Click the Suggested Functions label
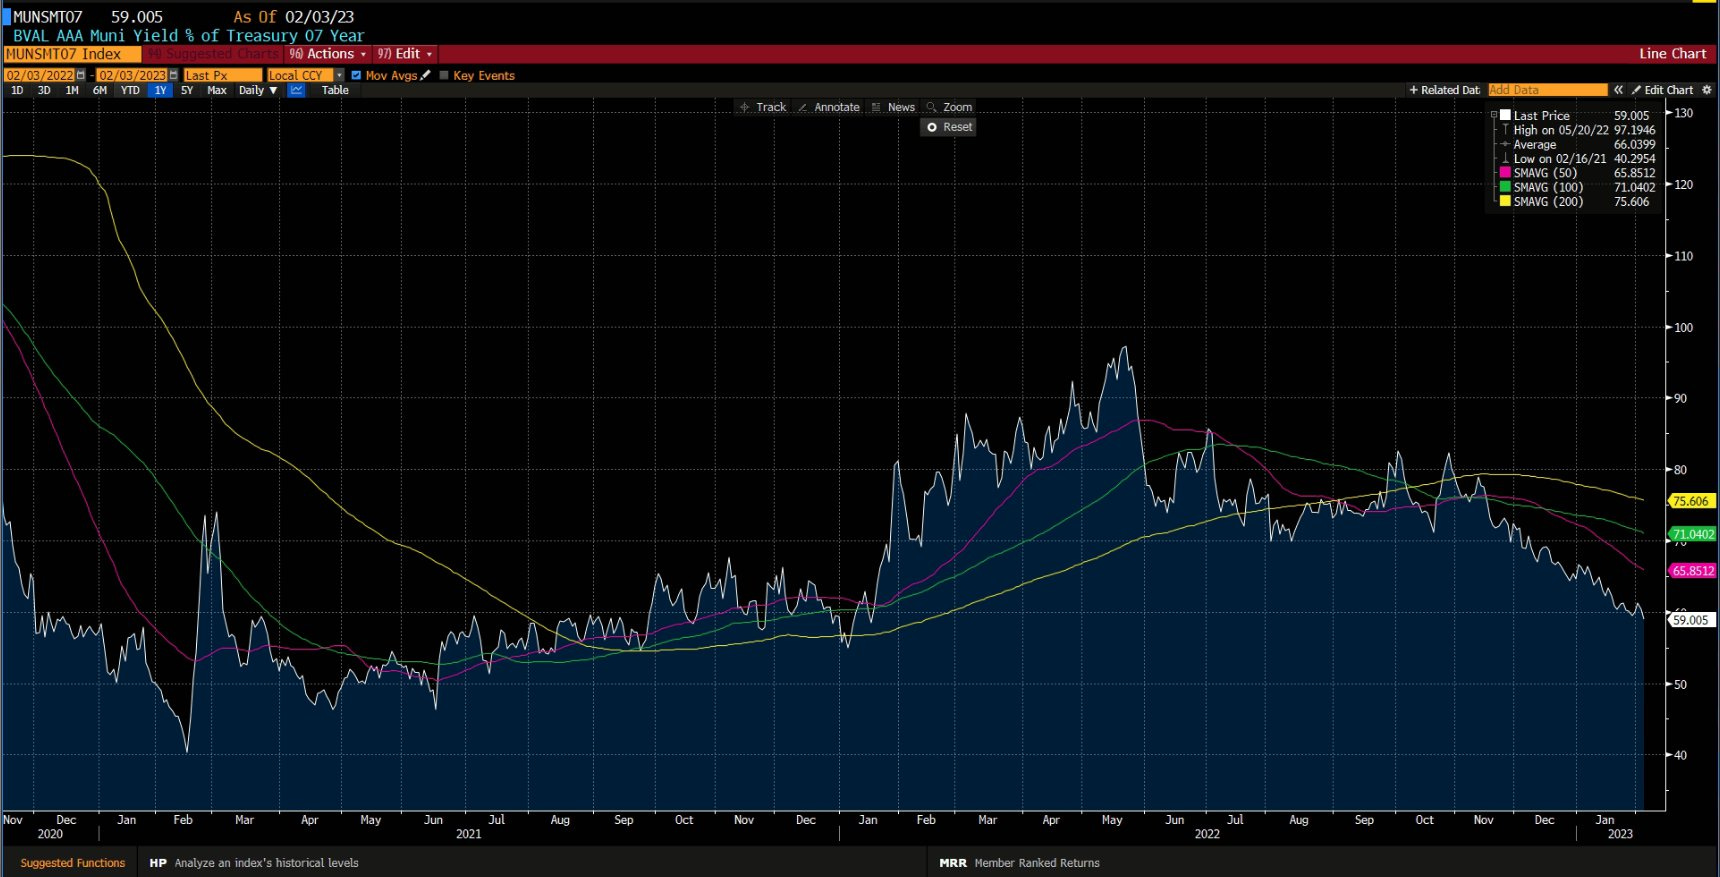The image size is (1720, 877). click(73, 863)
